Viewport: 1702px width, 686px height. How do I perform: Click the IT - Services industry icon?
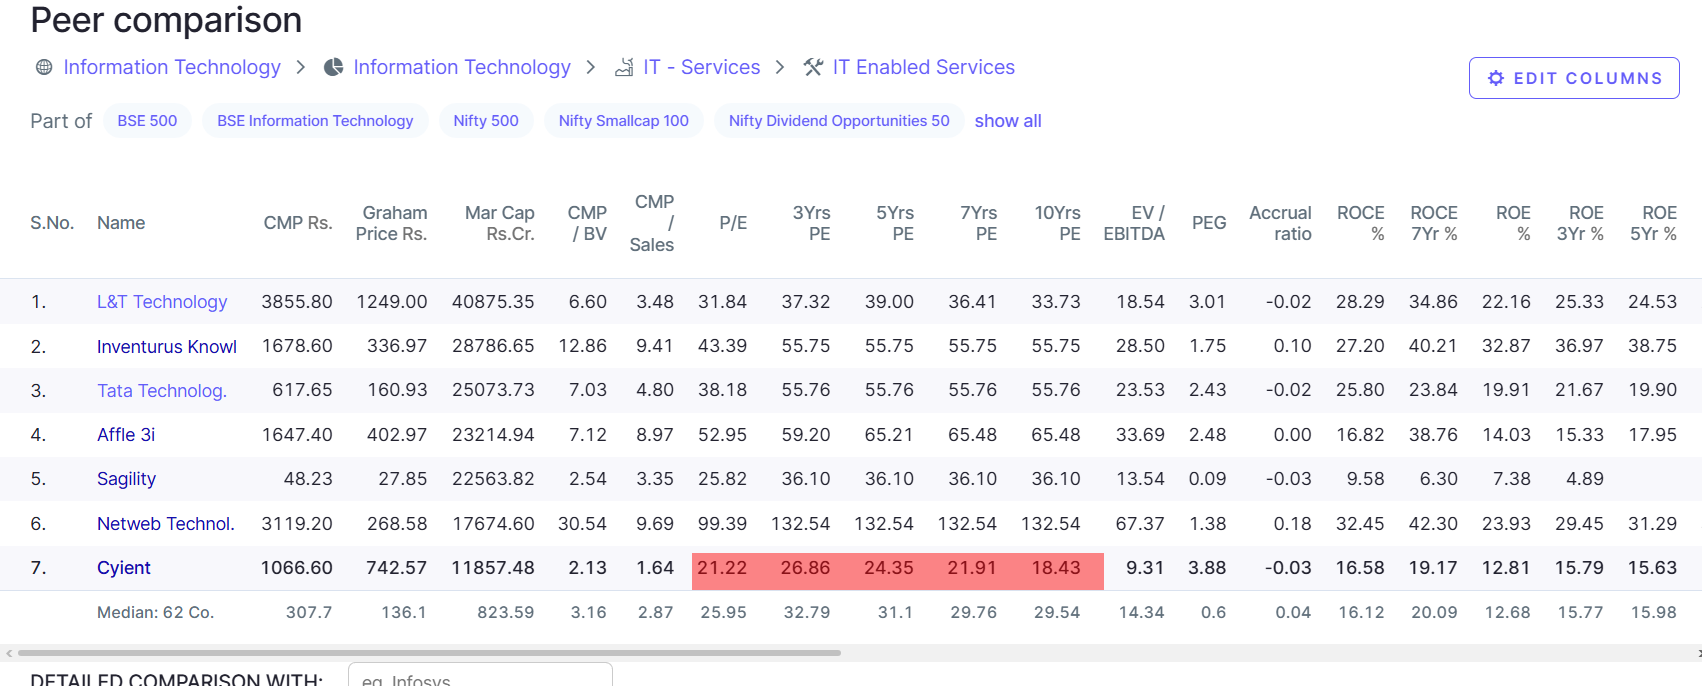(x=624, y=67)
